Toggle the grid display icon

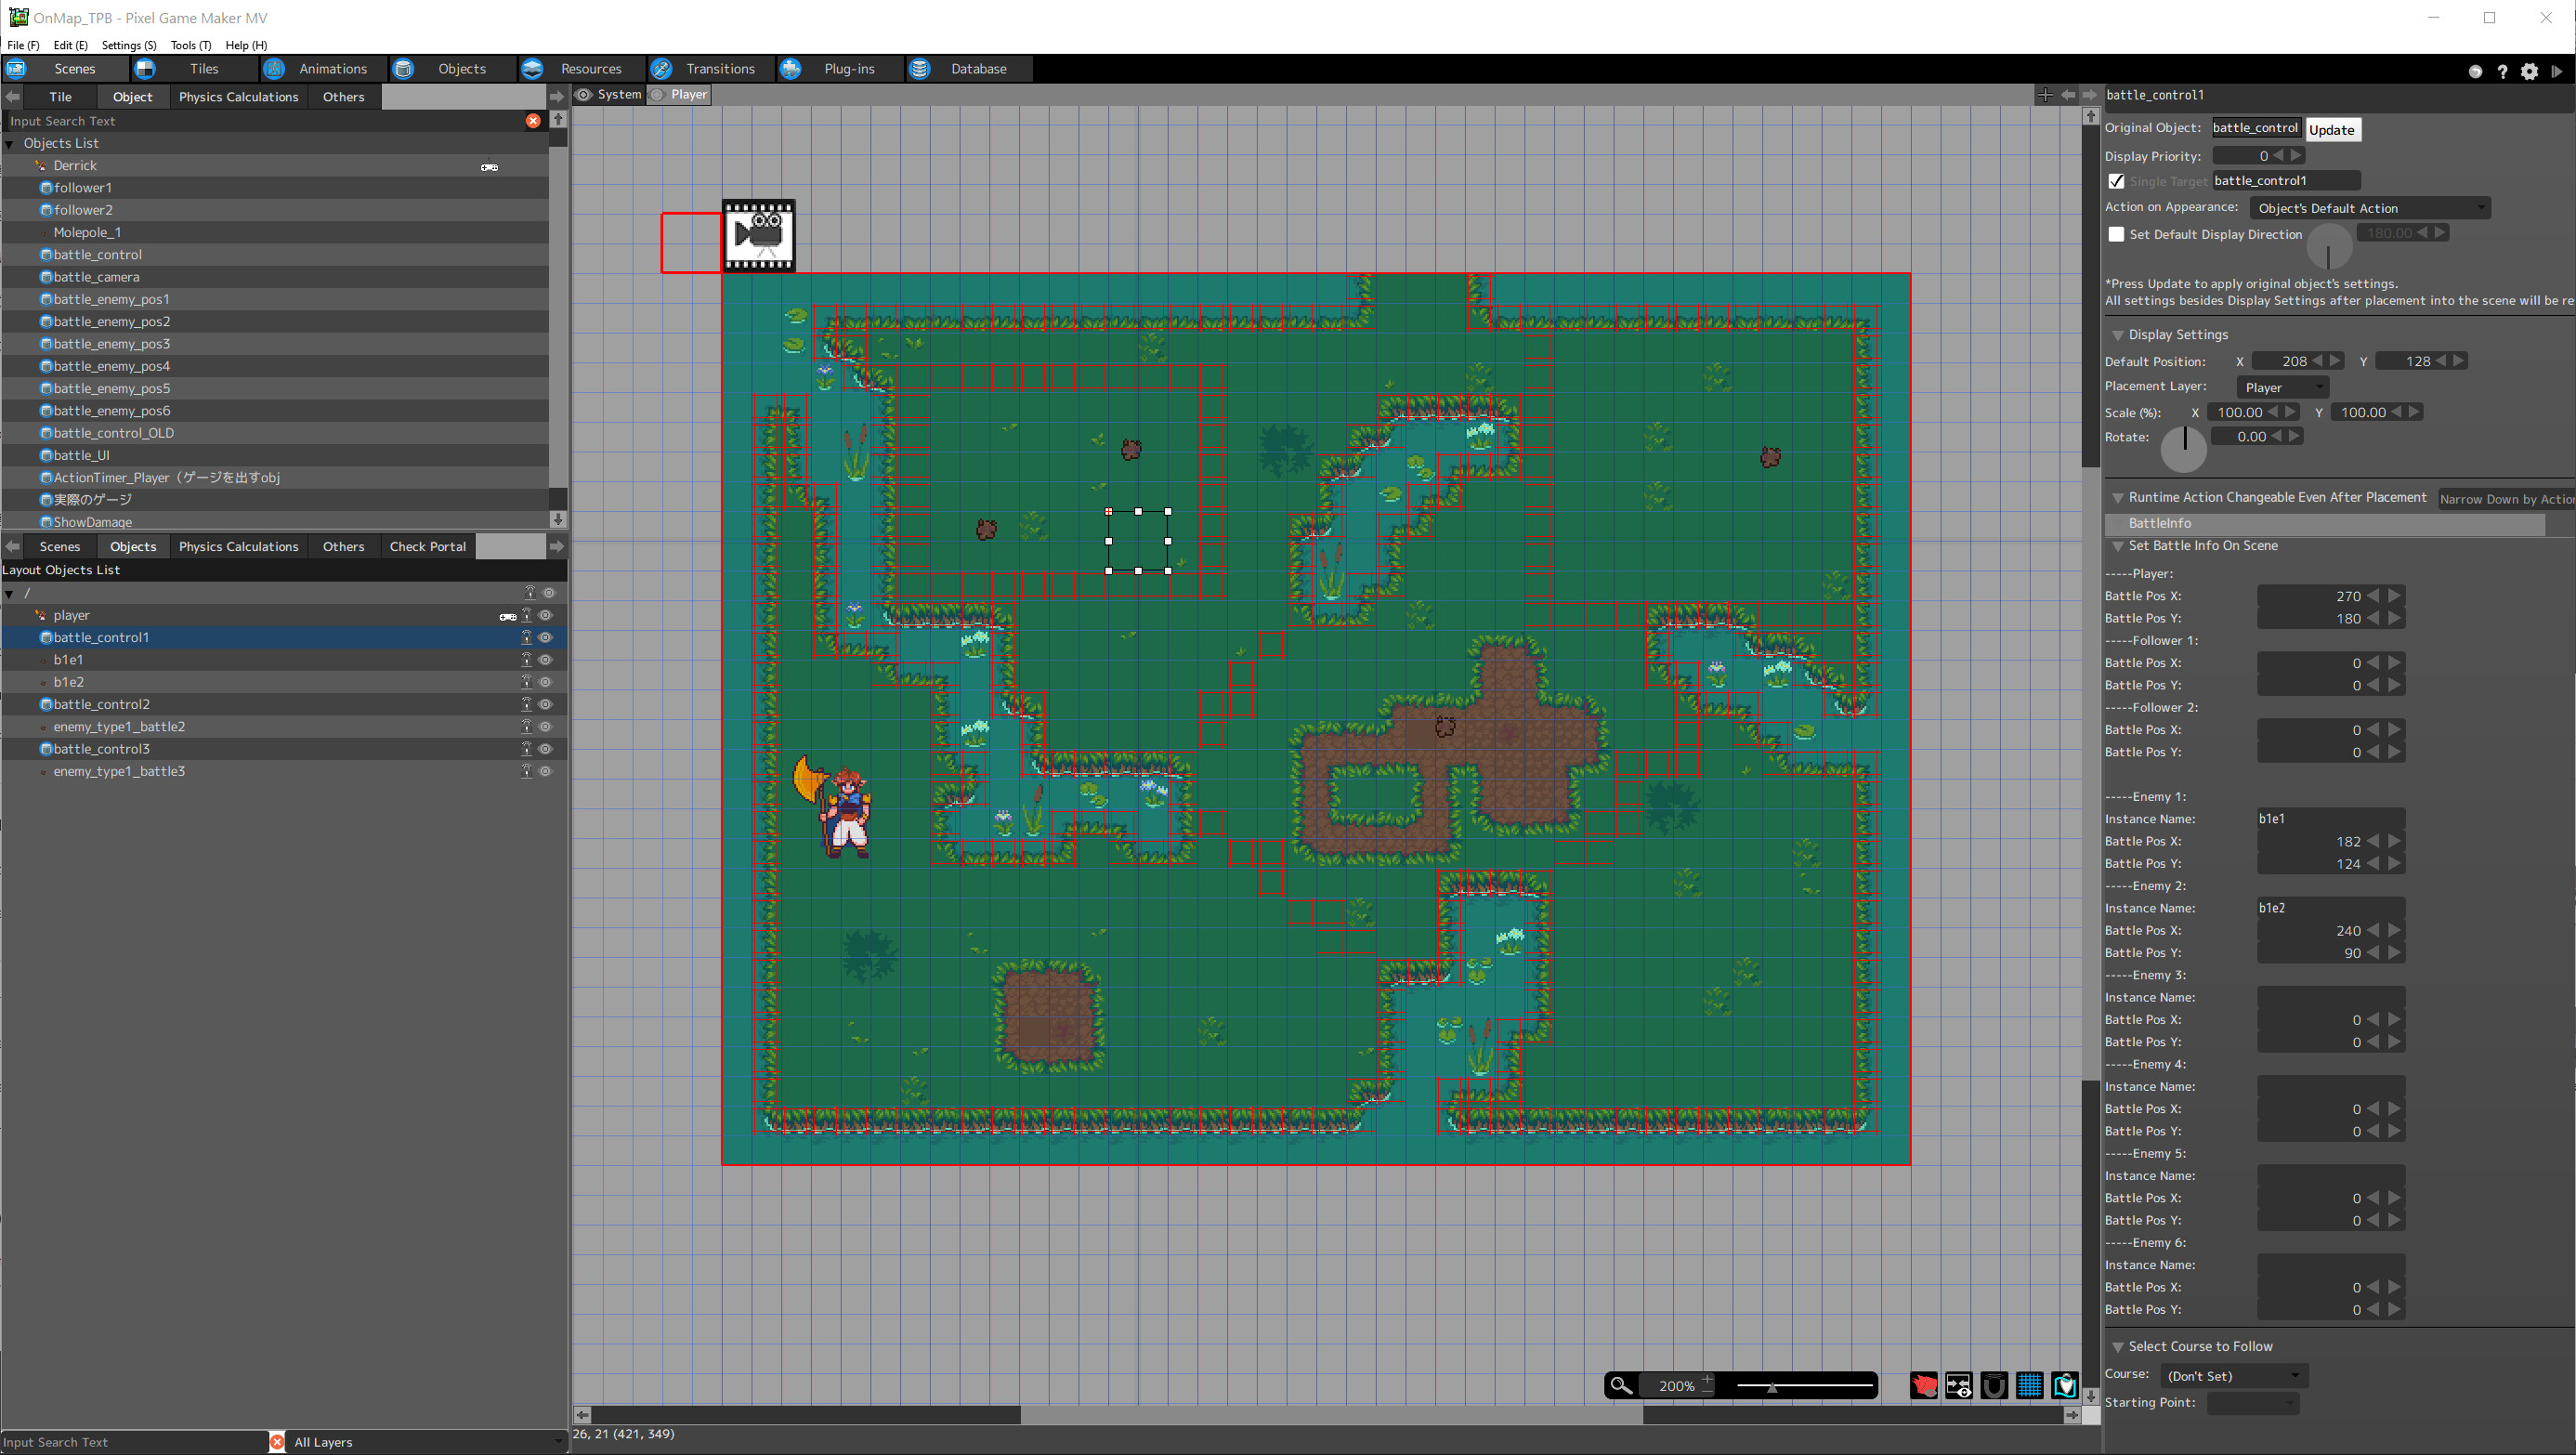point(2029,1386)
